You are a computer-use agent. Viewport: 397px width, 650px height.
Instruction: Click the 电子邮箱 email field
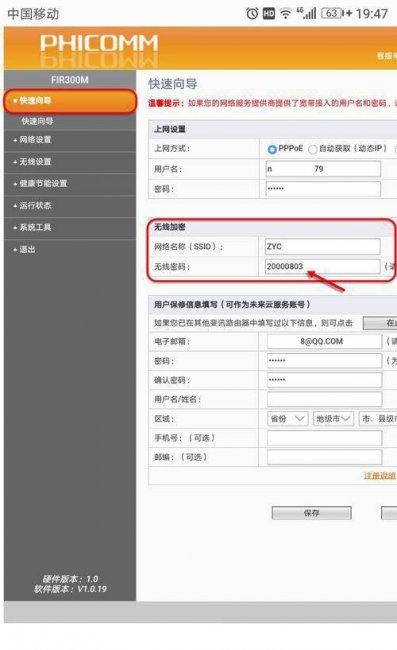click(x=324, y=341)
